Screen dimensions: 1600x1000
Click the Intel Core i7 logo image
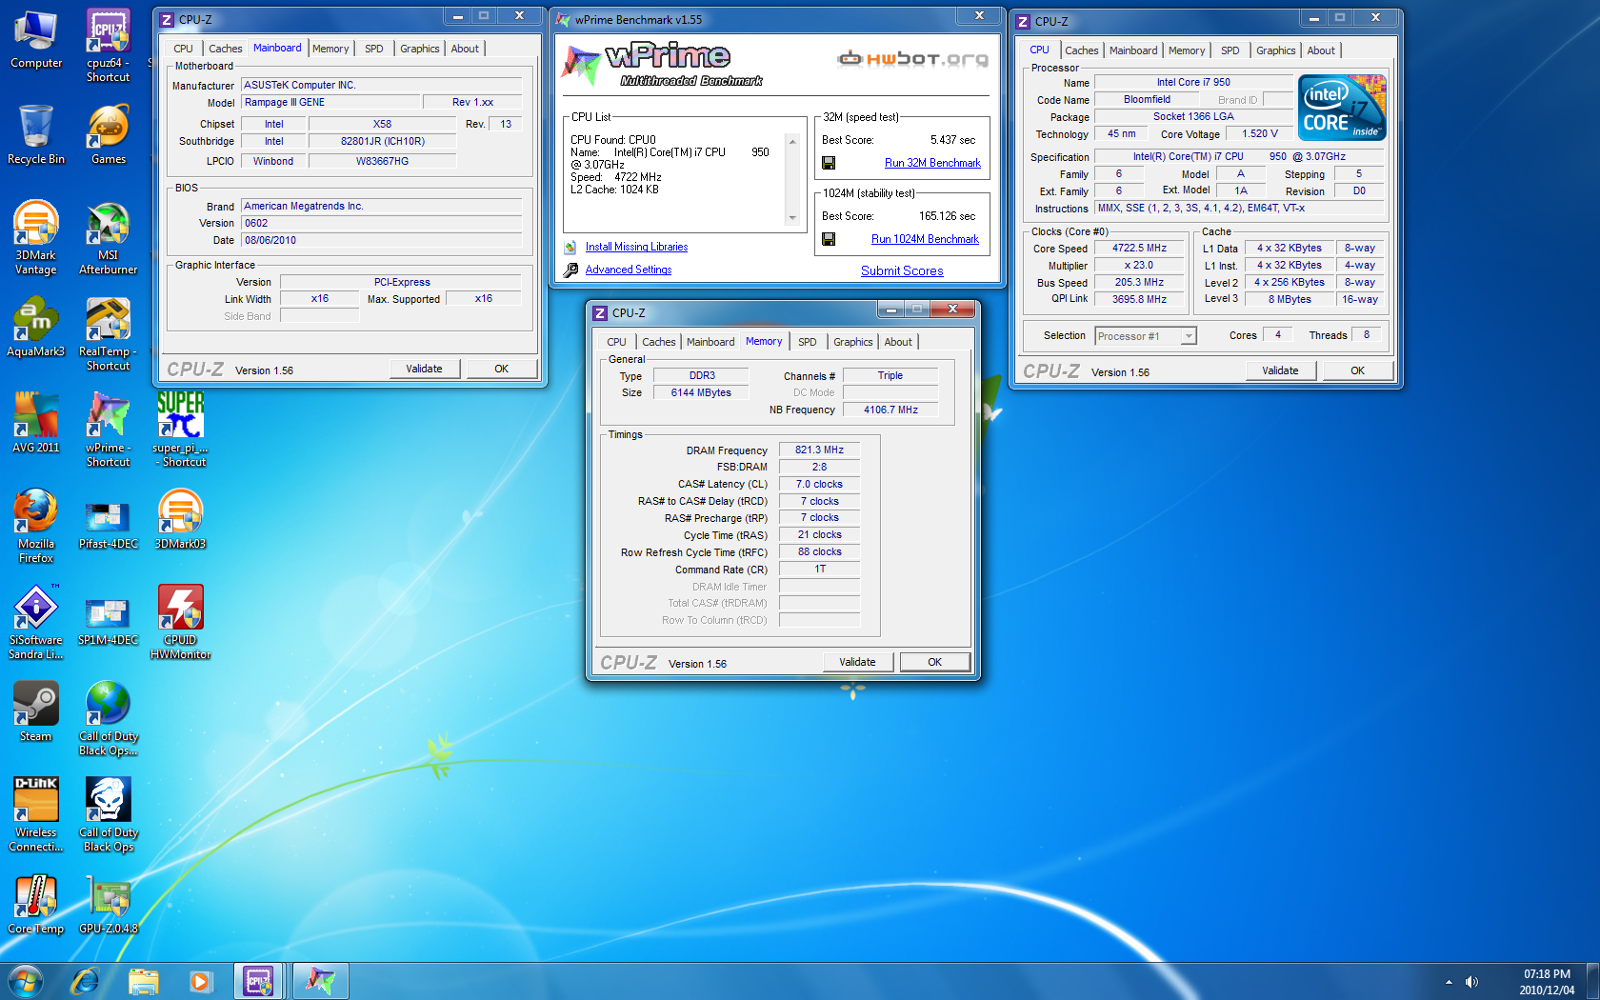[1341, 107]
